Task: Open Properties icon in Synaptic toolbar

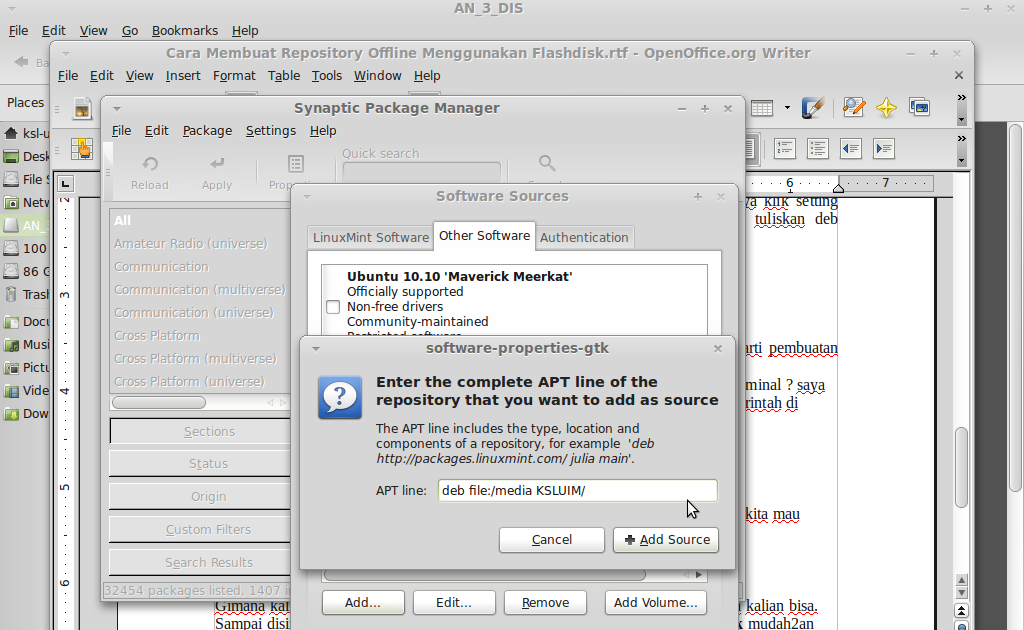Action: coord(296,164)
